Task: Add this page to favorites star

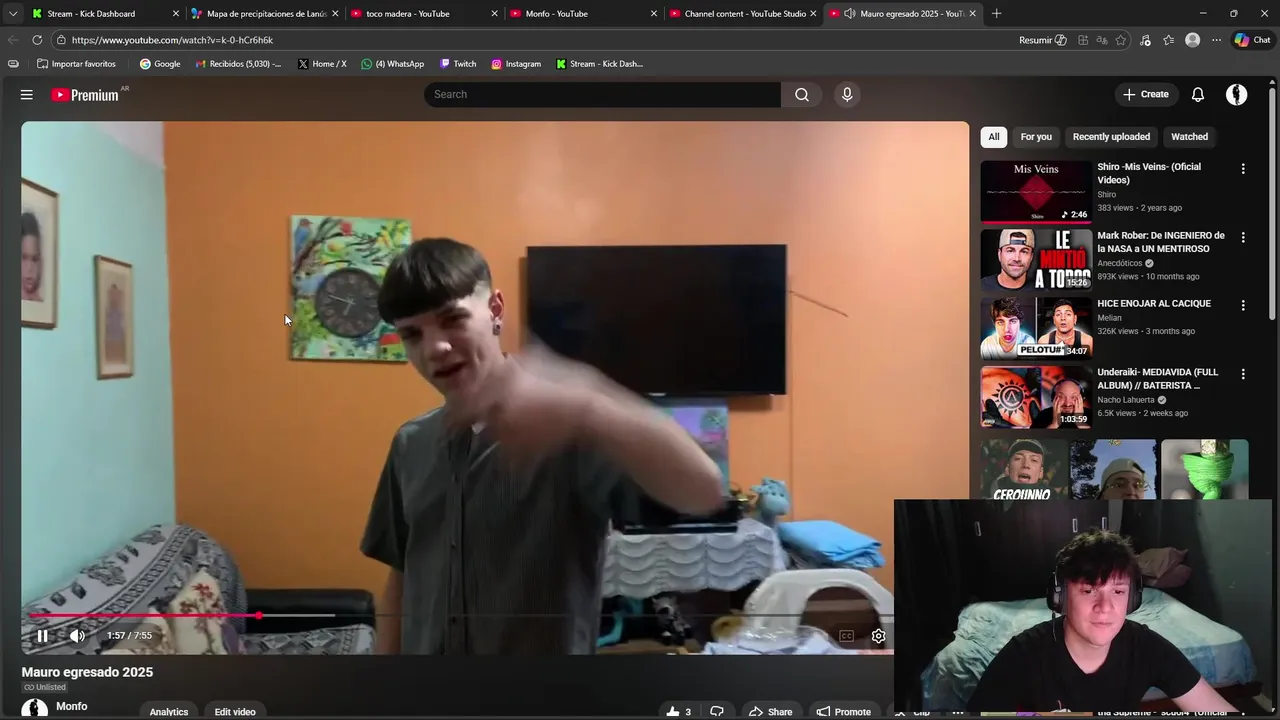Action: click(x=1121, y=40)
